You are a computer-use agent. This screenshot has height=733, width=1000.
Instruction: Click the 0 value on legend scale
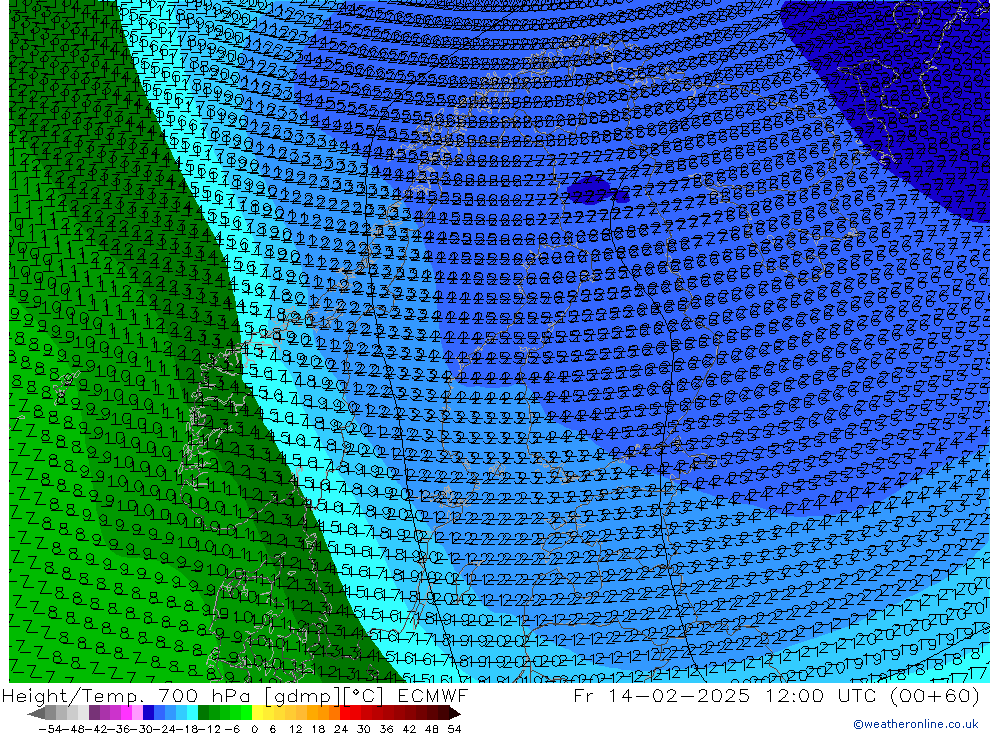(x=254, y=729)
